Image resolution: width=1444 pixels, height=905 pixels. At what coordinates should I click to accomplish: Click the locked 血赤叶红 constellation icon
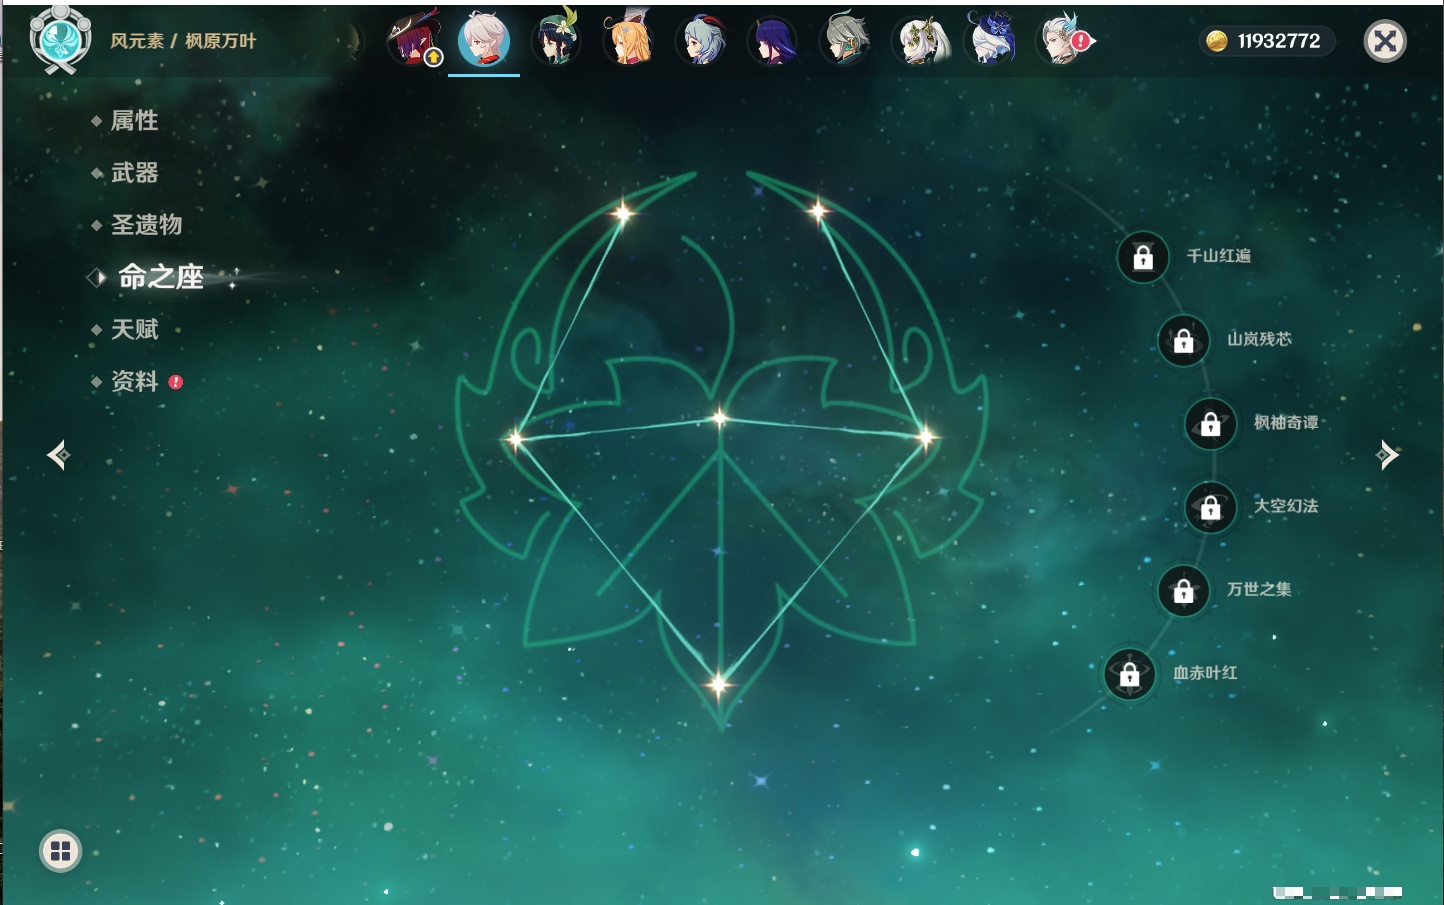[x=1130, y=674]
